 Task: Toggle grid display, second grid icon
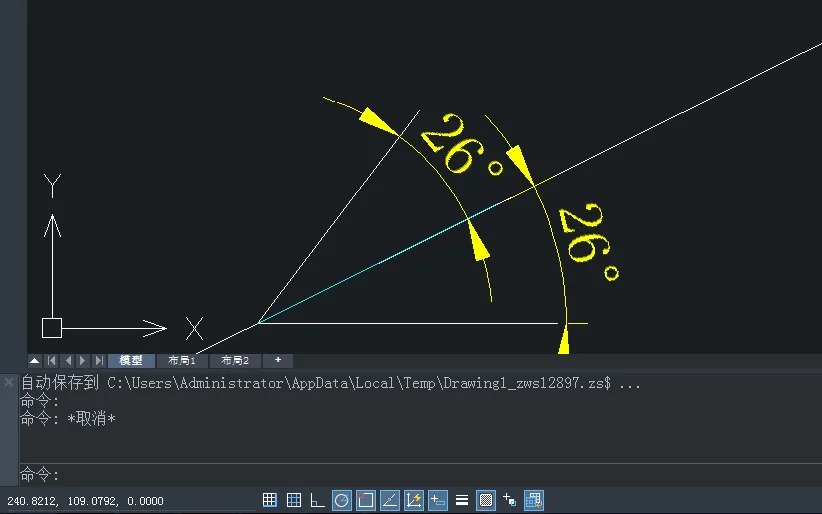[294, 500]
